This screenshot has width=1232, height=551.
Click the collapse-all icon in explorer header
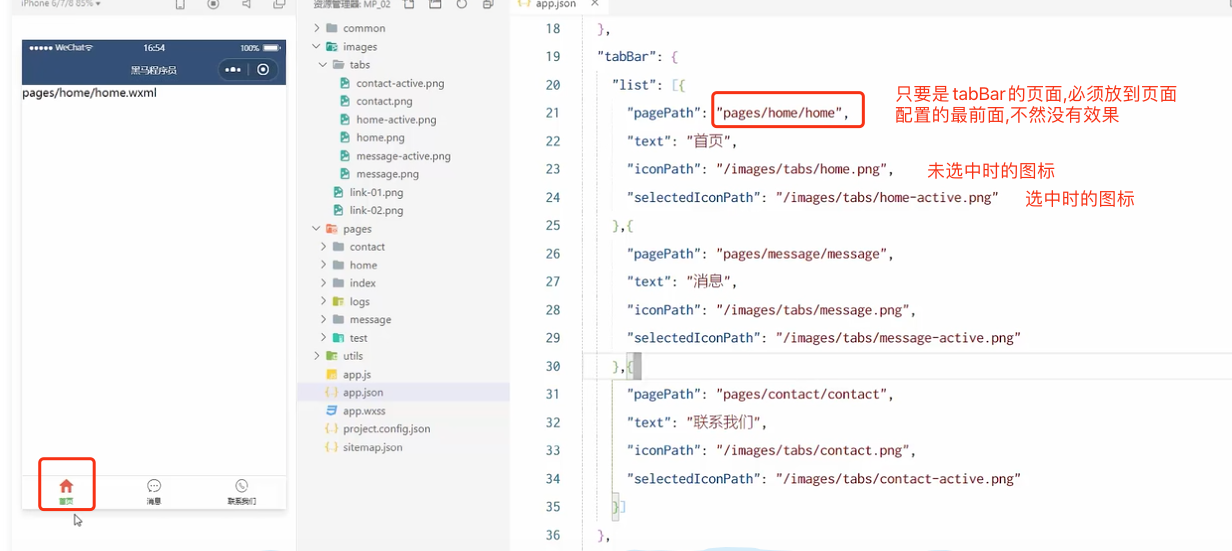pyautogui.click(x=488, y=4)
